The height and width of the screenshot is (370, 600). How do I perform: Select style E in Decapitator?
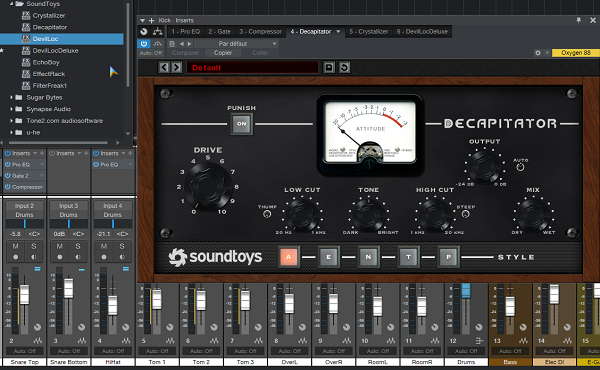click(x=328, y=257)
